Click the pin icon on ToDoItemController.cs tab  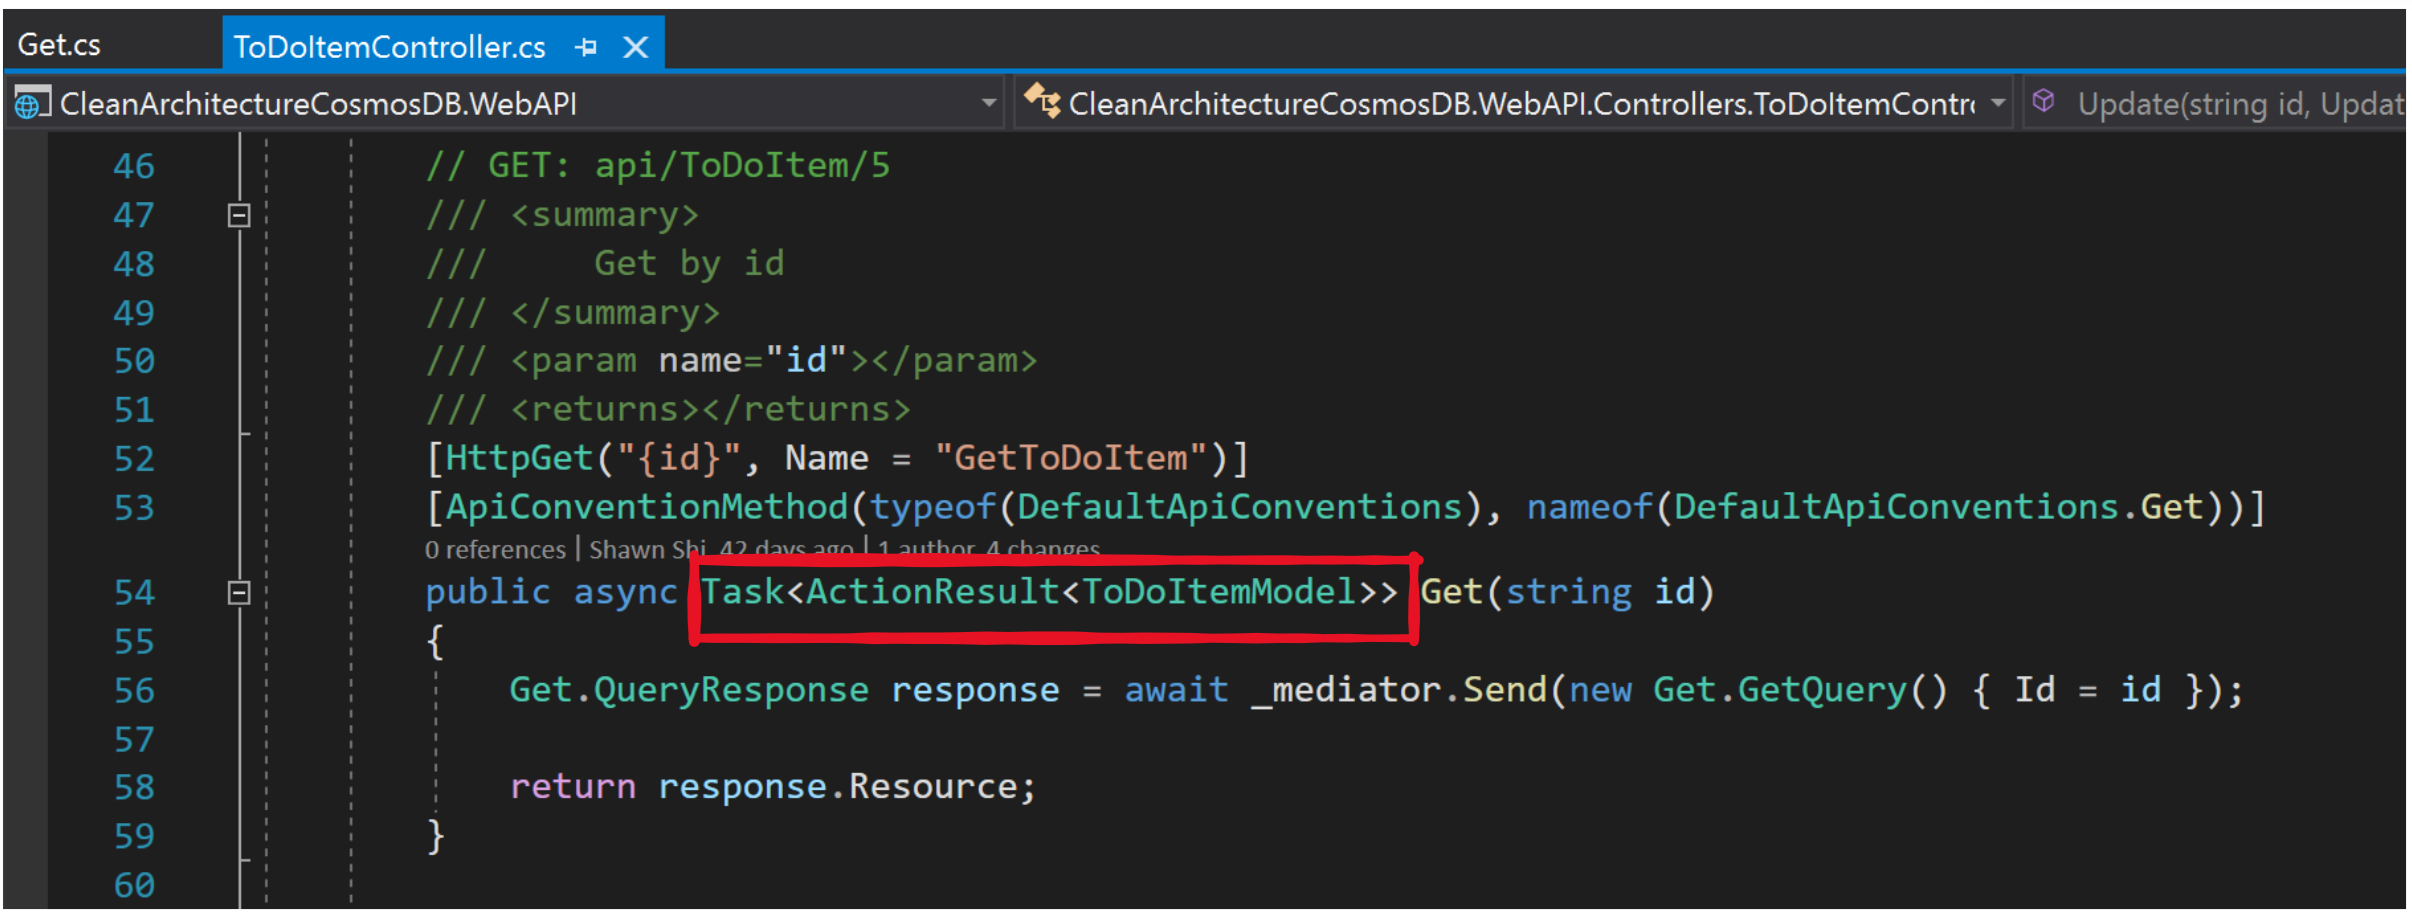[x=587, y=46]
